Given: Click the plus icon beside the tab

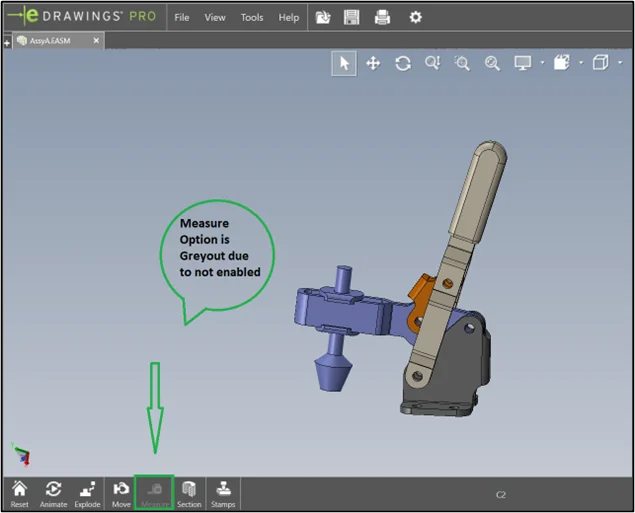Looking at the screenshot, I should point(7,43).
